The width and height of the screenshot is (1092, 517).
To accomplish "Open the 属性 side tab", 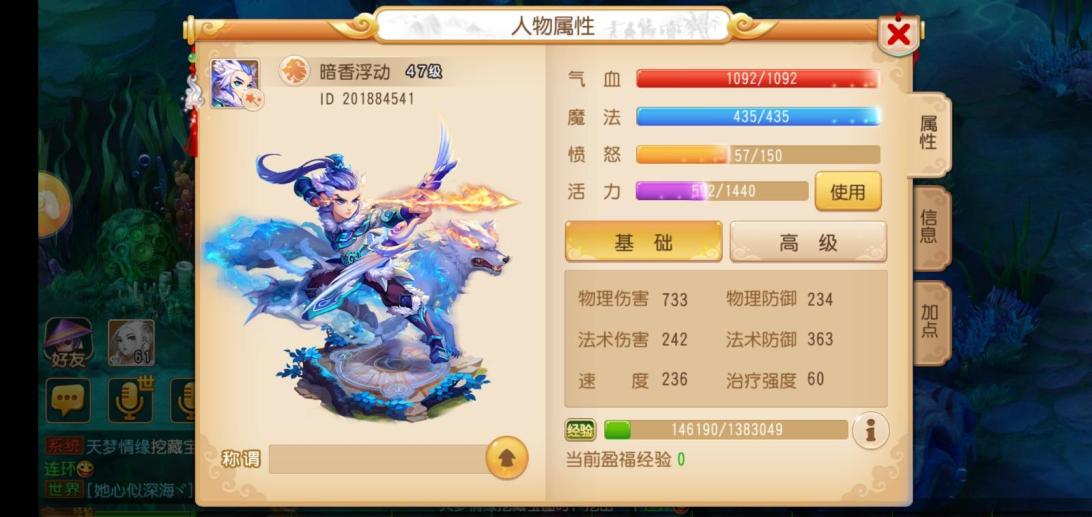I will (928, 133).
